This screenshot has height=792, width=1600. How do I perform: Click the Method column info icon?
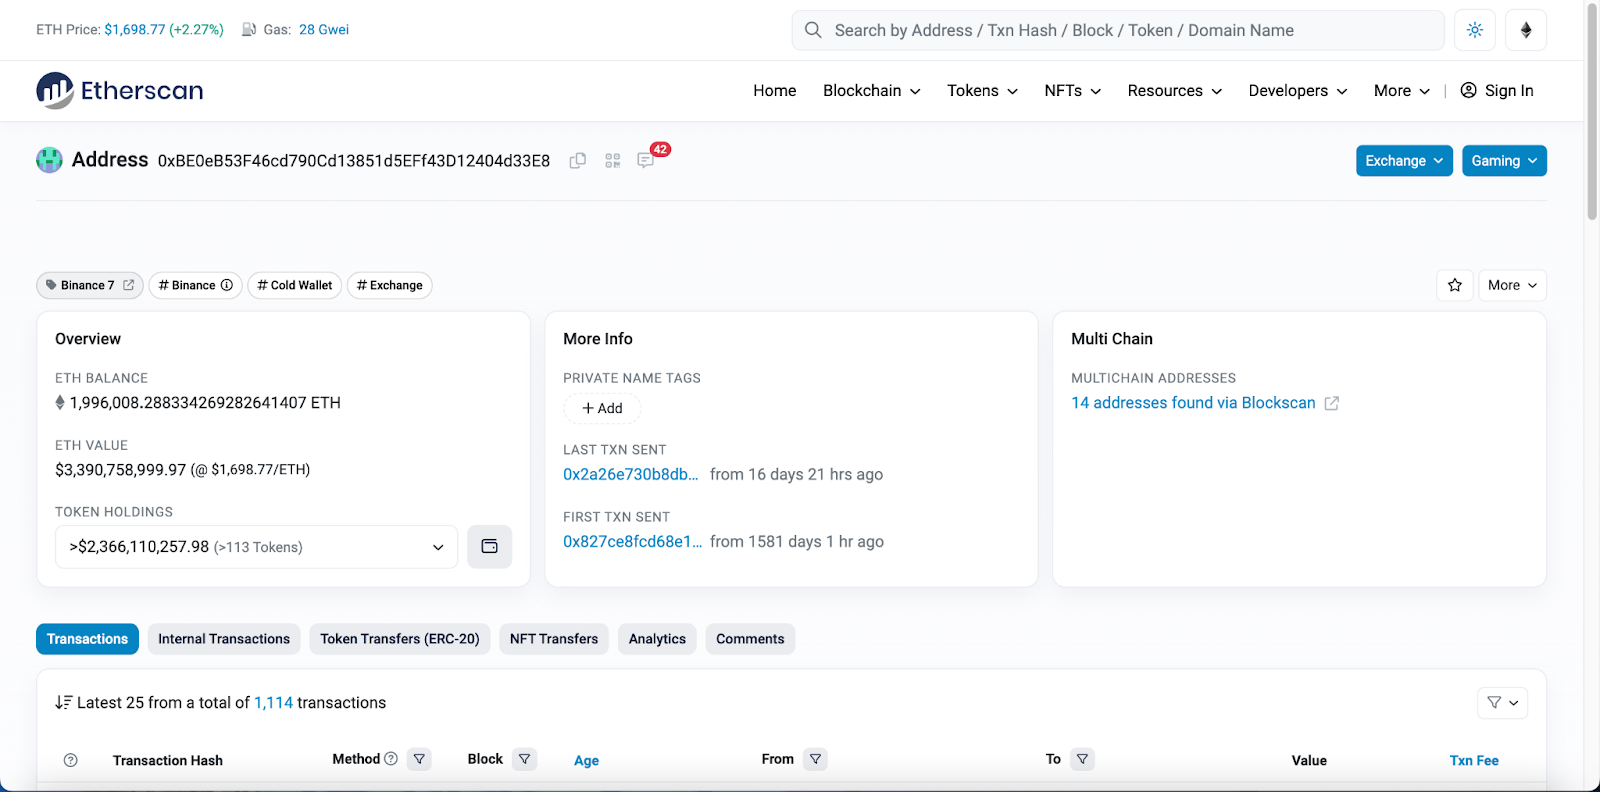pyautogui.click(x=391, y=759)
